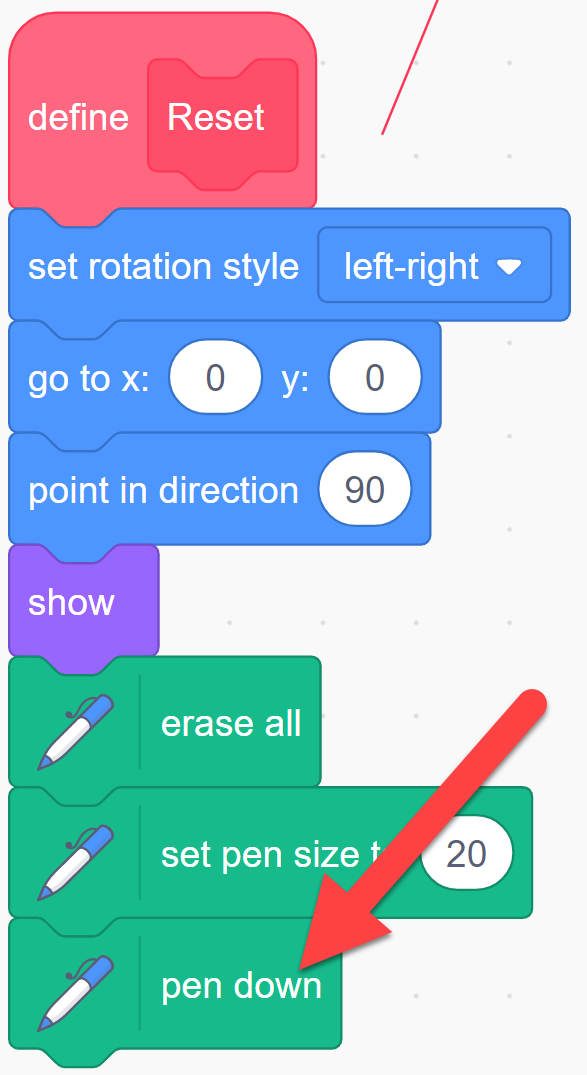Select the x value field of go to block
This screenshot has height=1075, width=587.
coord(215,377)
